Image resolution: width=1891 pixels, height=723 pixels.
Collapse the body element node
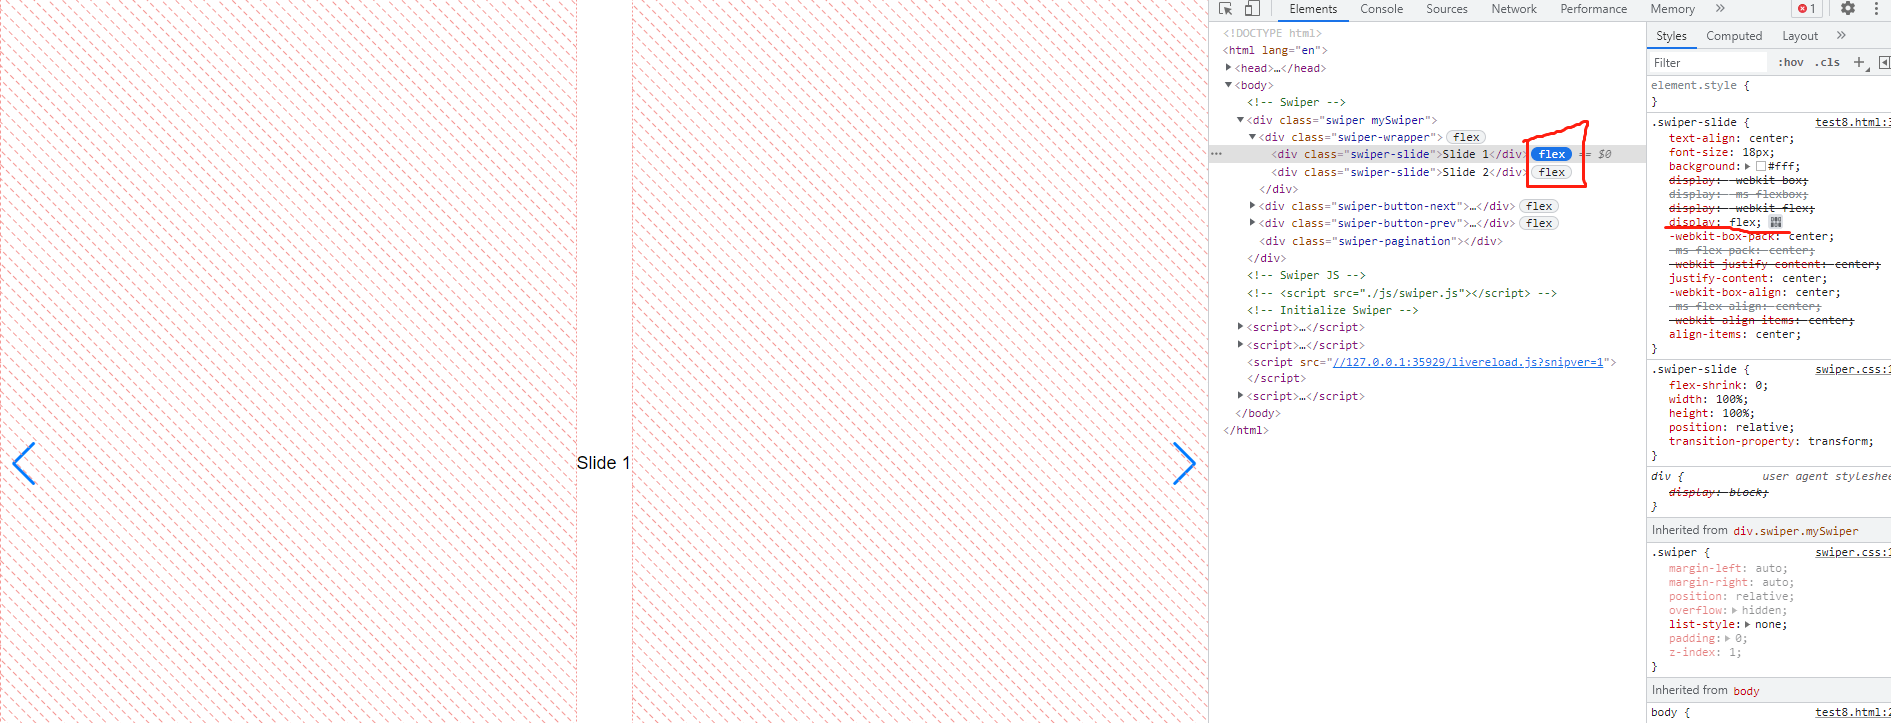coord(1229,85)
